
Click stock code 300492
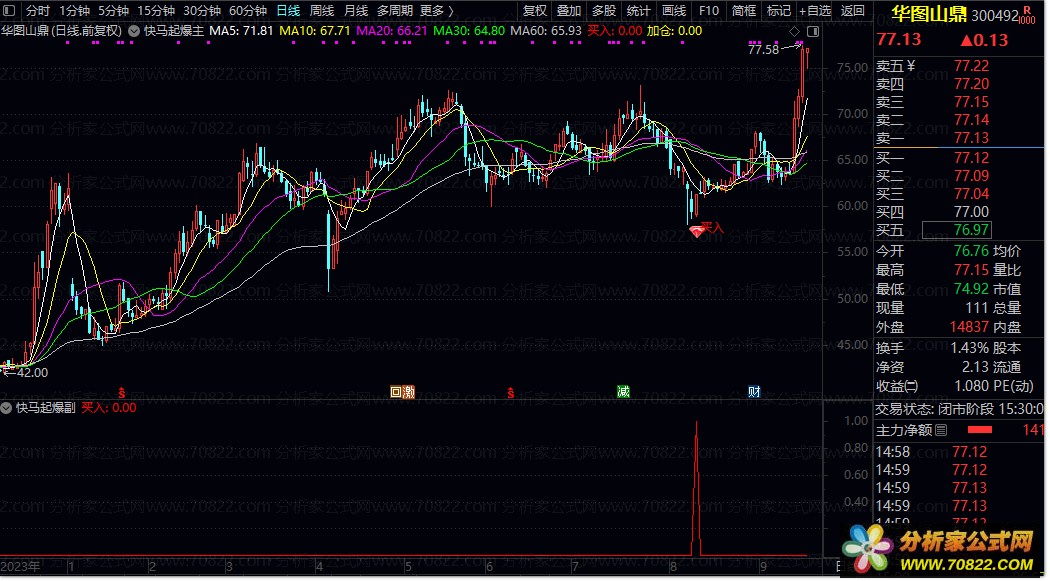click(994, 15)
